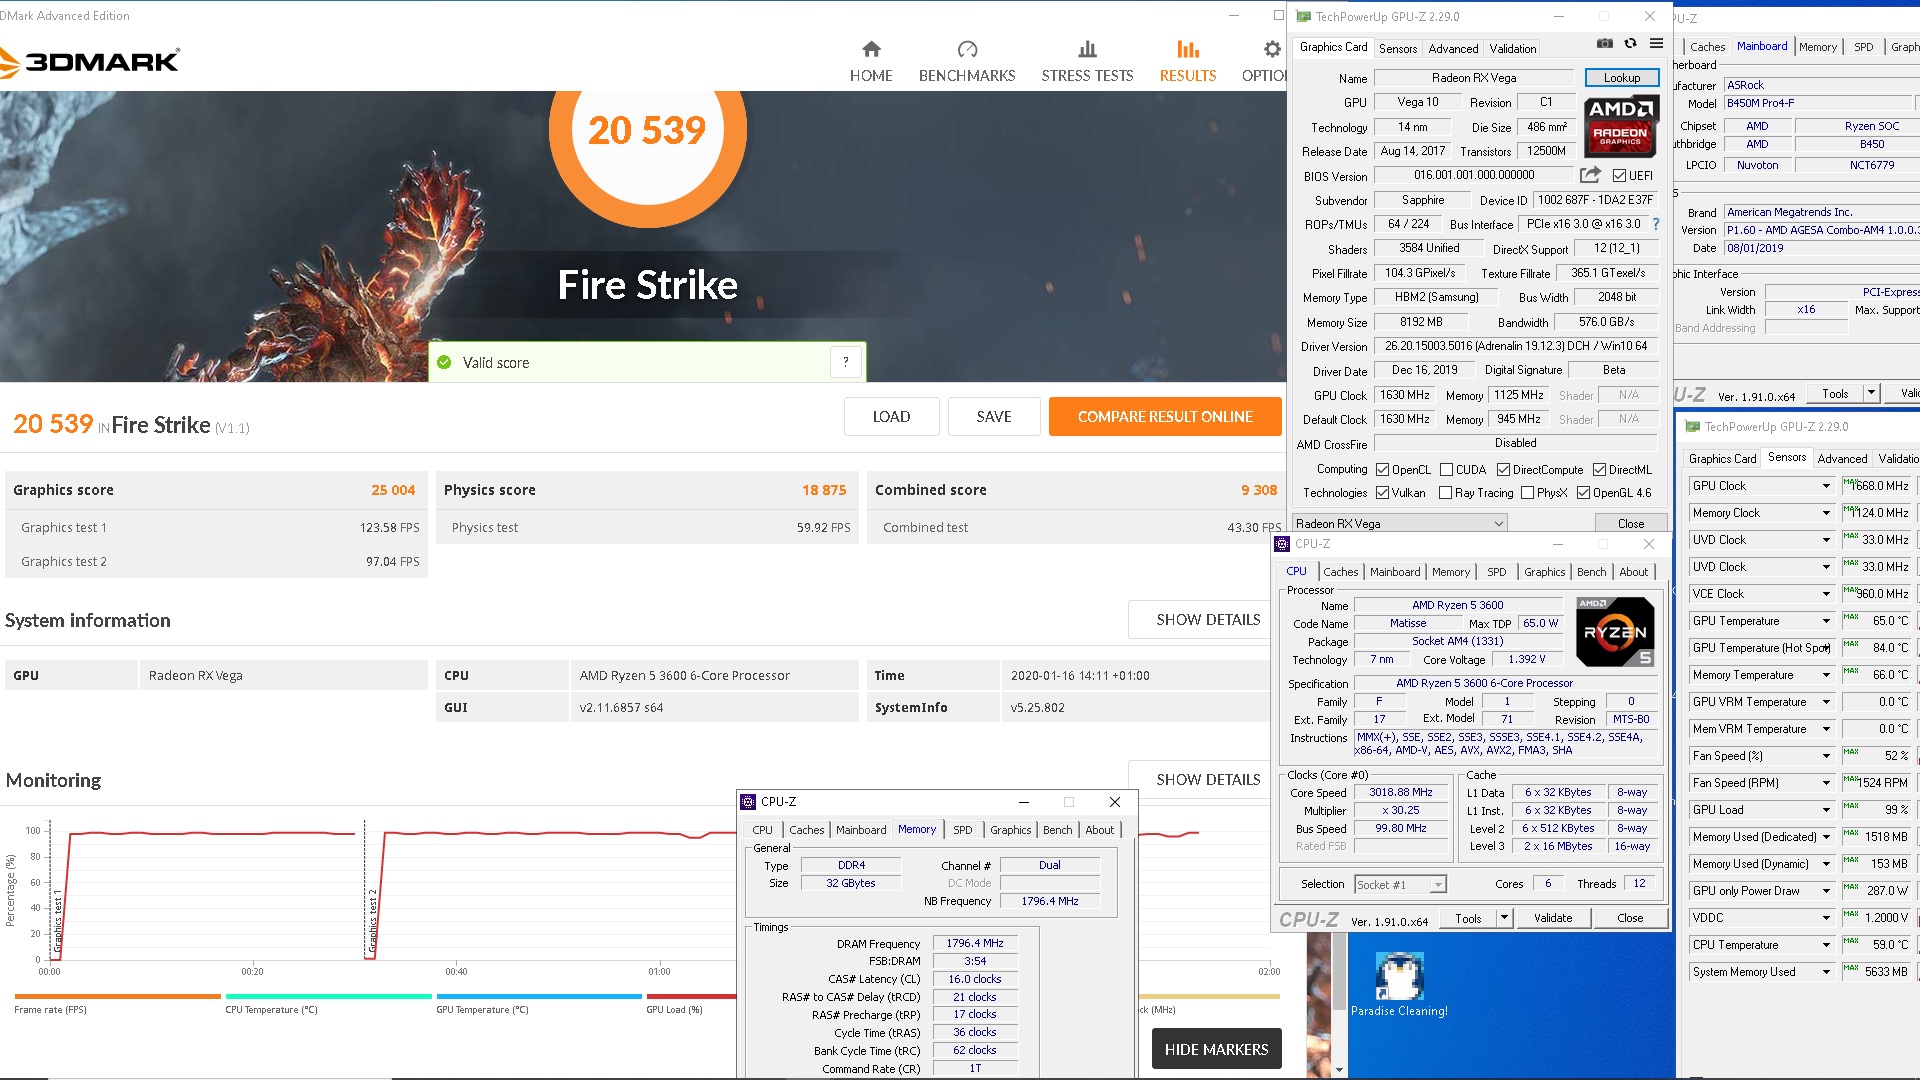Open the CPU-Z Socket #1 selection dropdown
Image resolution: width=1920 pixels, height=1080 pixels.
pyautogui.click(x=1400, y=884)
